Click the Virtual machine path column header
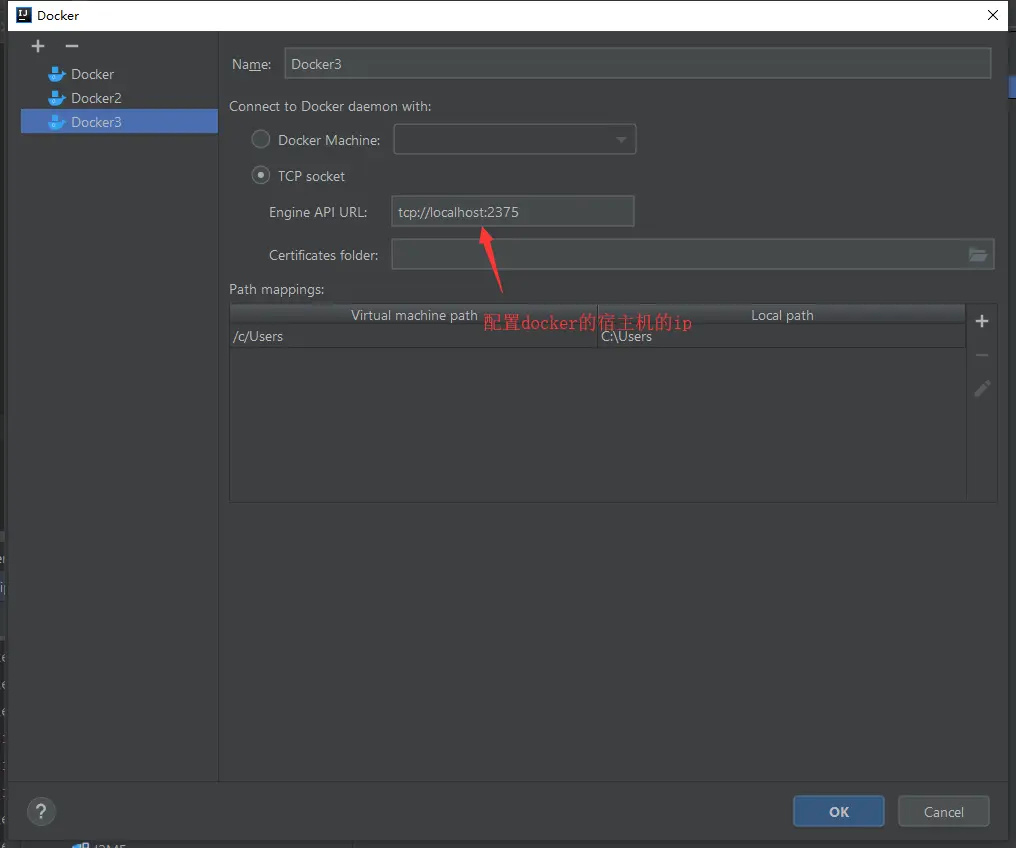The image size is (1016, 848). click(x=413, y=315)
